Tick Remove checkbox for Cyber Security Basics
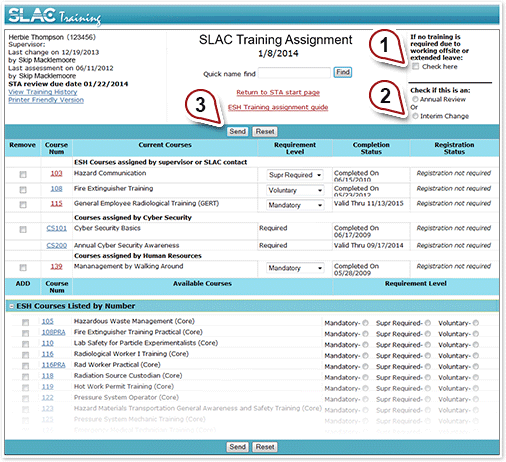This screenshot has height=462, width=506. [x=23, y=229]
